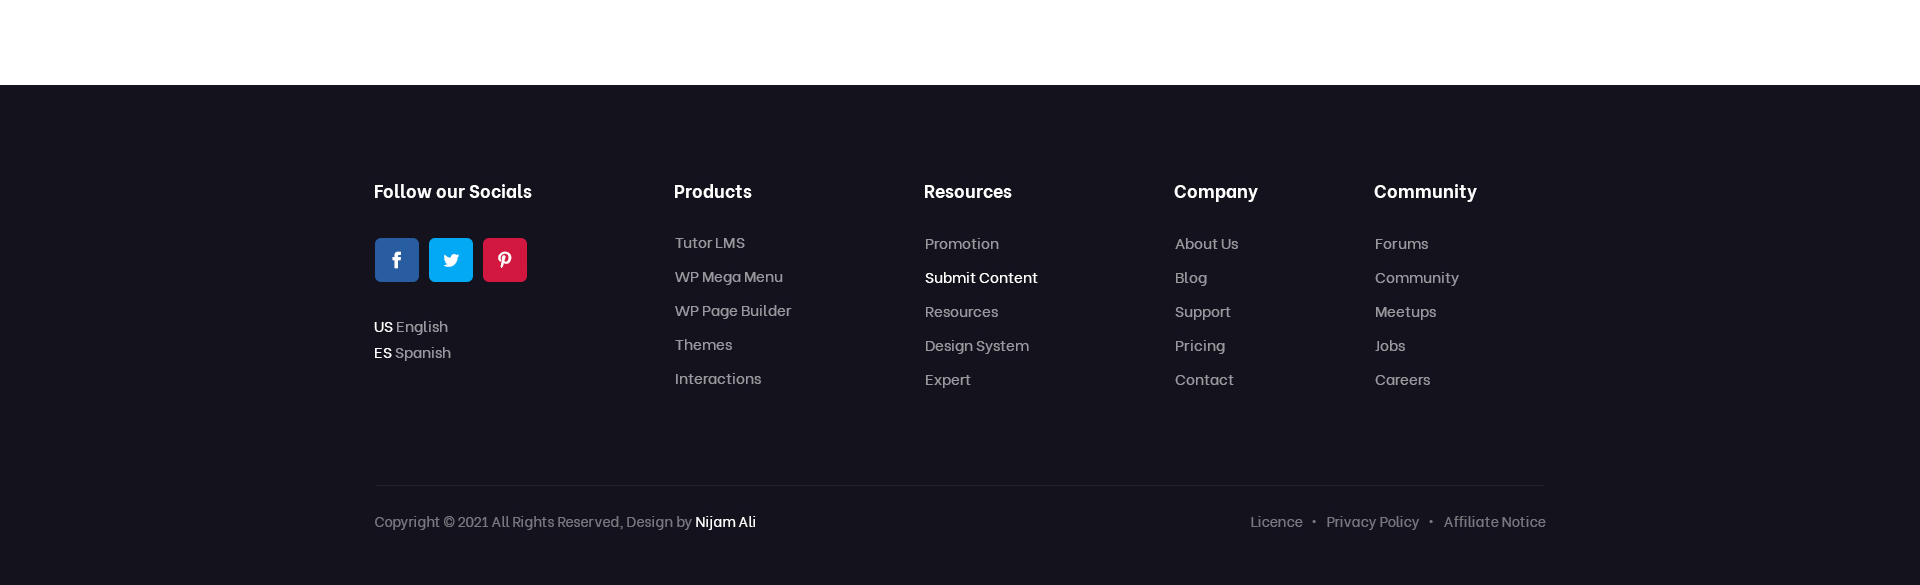
Task: Open WP Page Builder link
Action: (x=733, y=310)
